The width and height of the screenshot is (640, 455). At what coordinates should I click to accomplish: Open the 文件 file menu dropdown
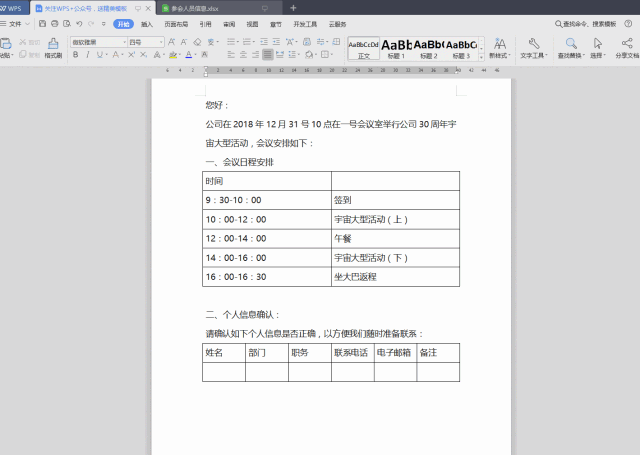(x=15, y=24)
